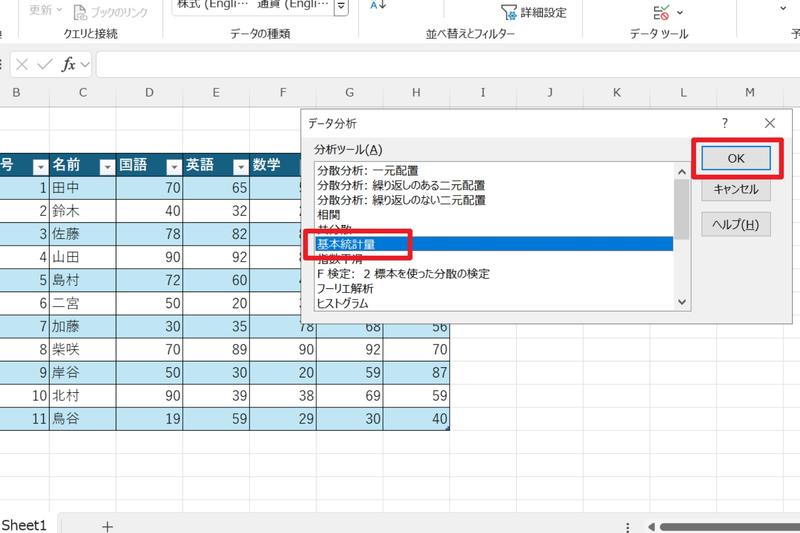Select column D header

[x=149, y=92]
